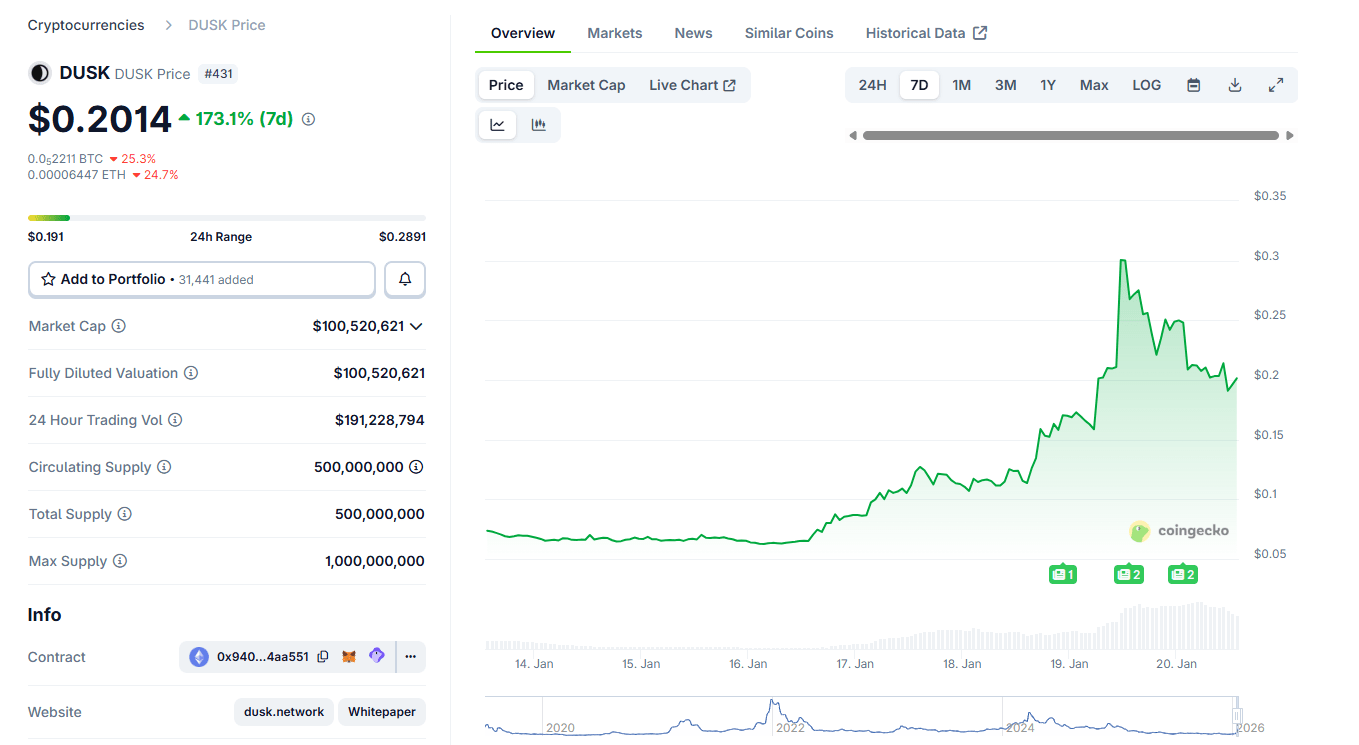This screenshot has height=745, width=1359.
Task: Click the horizontal chart scrollbar thumb
Action: click(1071, 136)
